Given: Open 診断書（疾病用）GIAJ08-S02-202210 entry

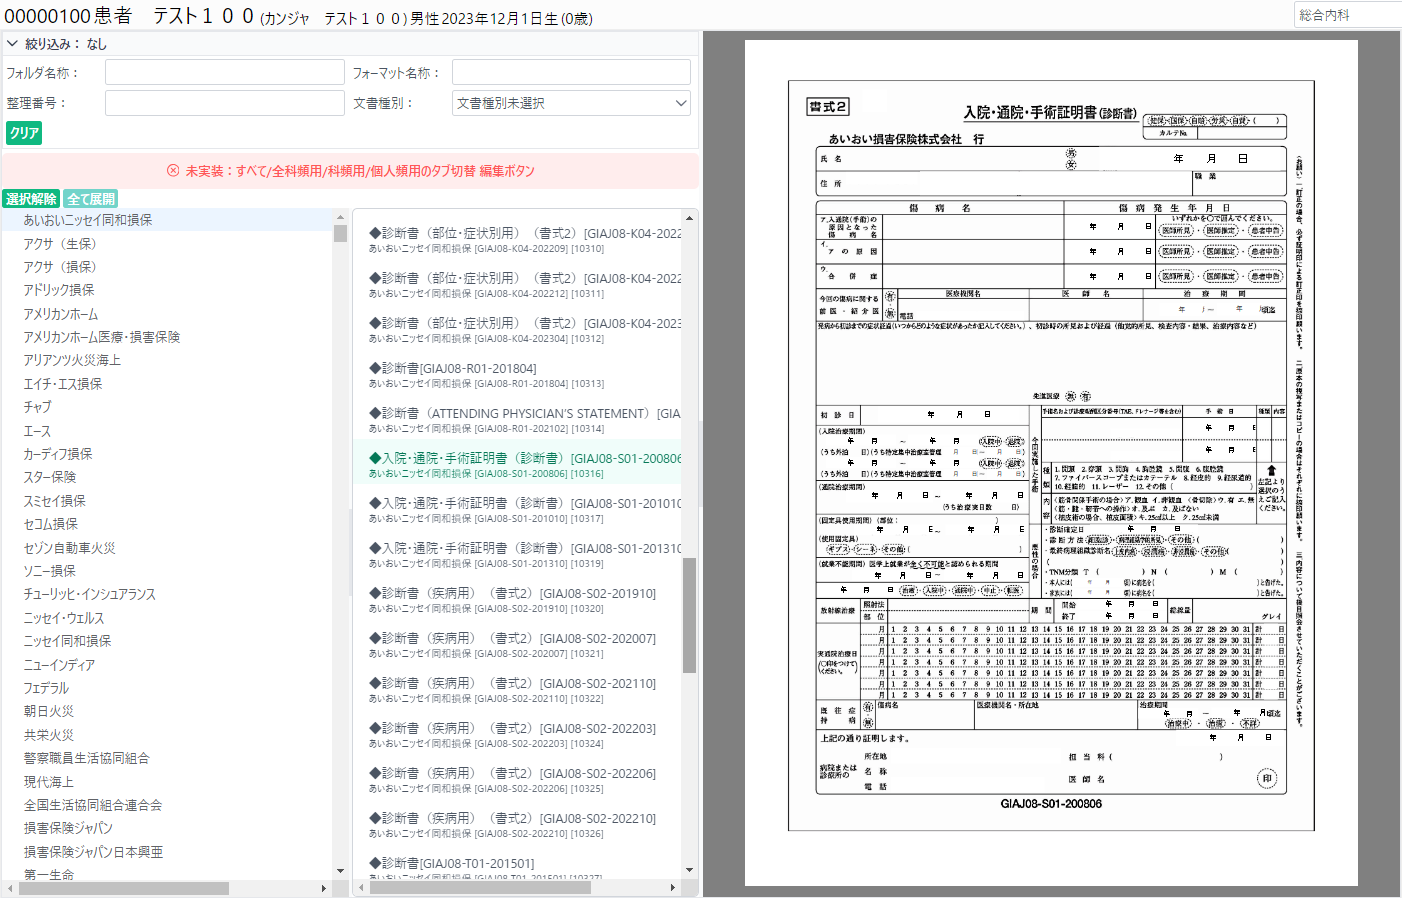Looking at the screenshot, I should (x=518, y=825).
